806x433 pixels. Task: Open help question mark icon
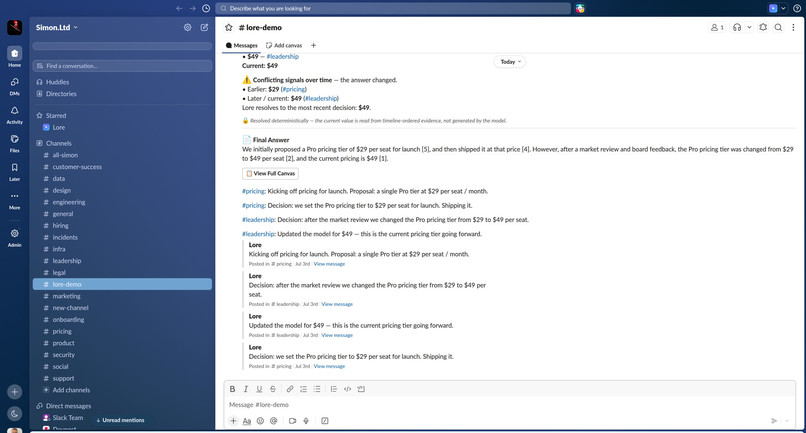coord(797,8)
